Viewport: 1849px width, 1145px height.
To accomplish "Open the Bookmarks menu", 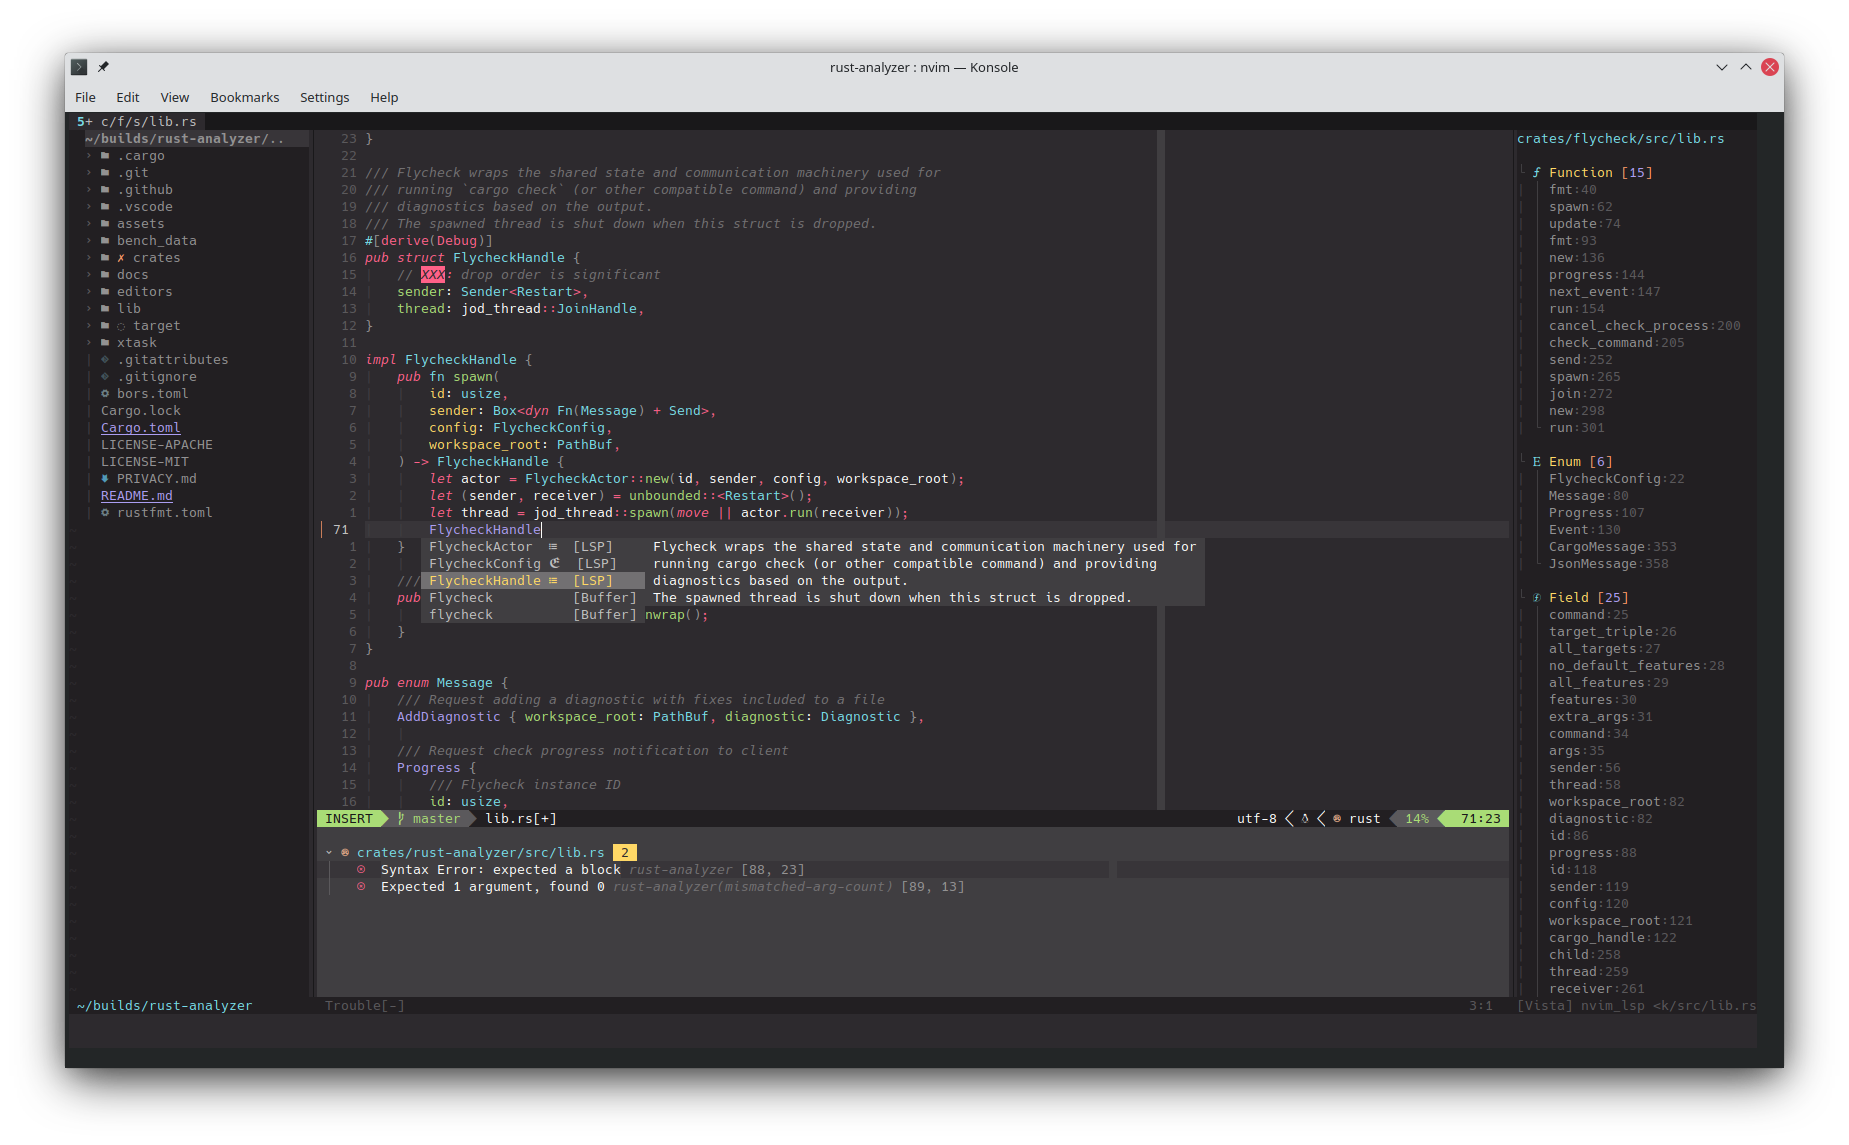I will (245, 97).
